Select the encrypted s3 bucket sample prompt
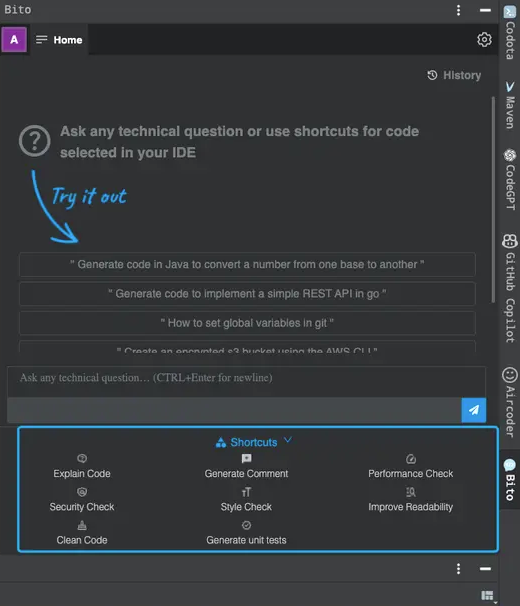 247,347
